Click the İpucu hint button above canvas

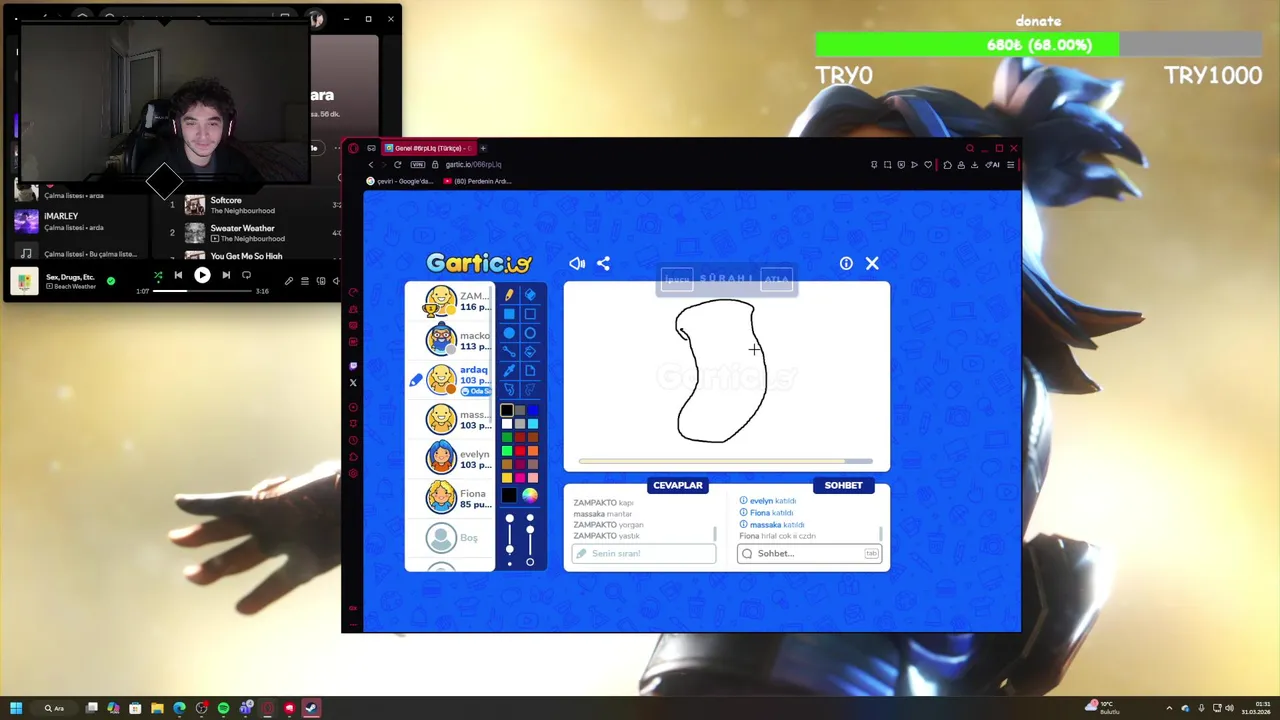[677, 281]
